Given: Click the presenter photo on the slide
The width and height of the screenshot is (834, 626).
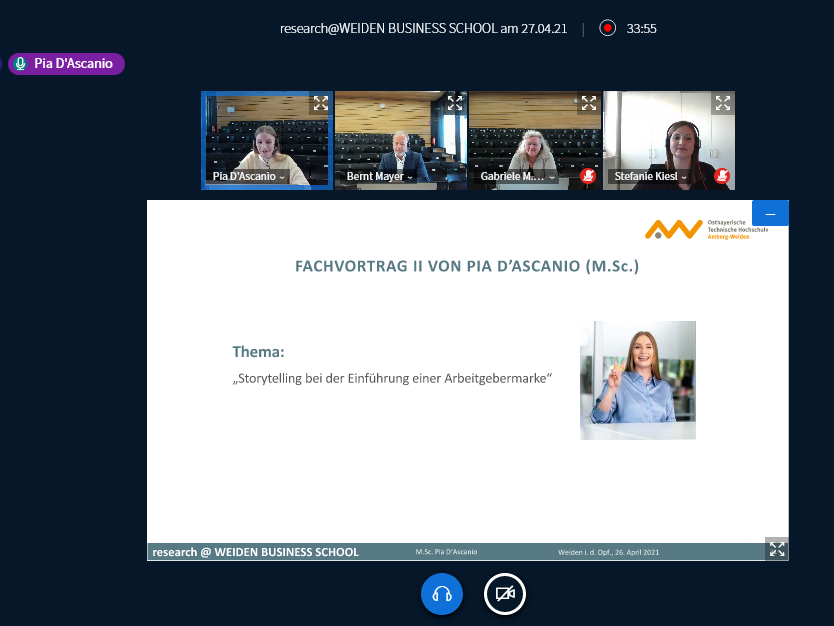Looking at the screenshot, I should click(638, 380).
